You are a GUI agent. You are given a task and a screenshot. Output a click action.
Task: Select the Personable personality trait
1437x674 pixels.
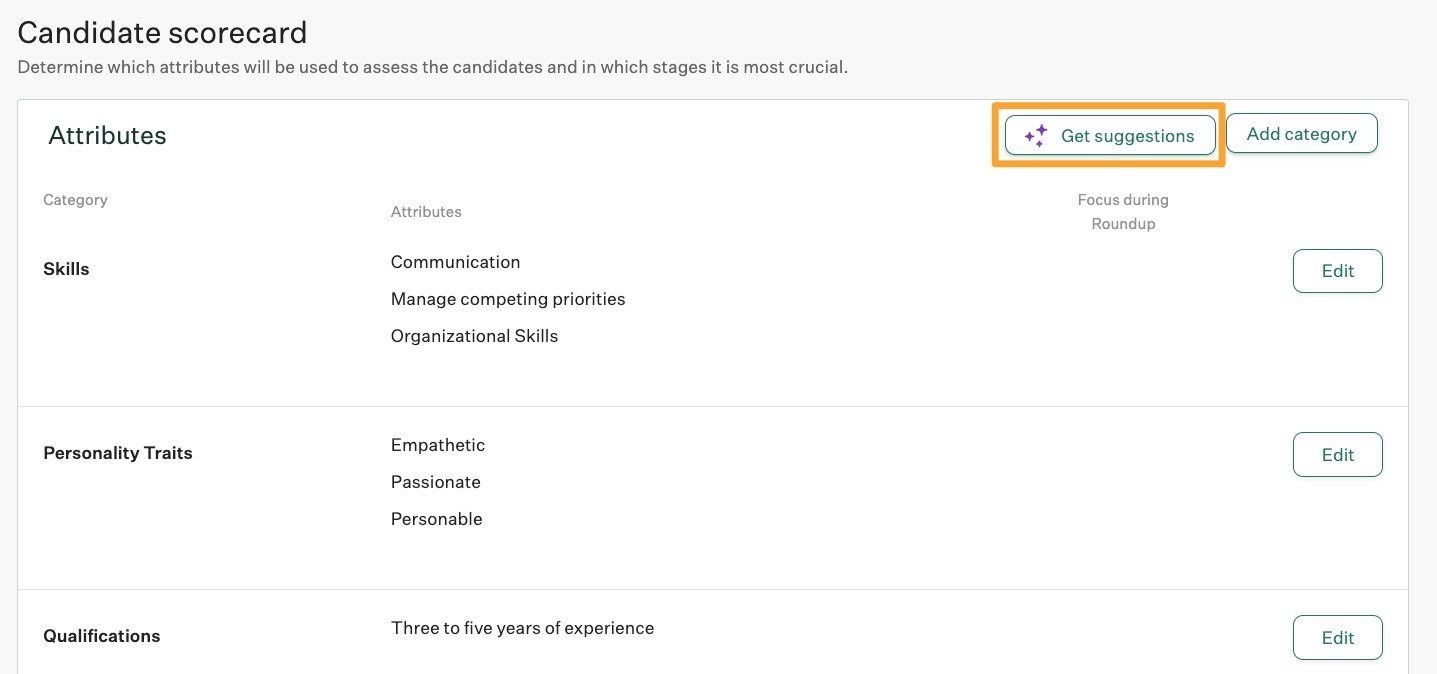(x=436, y=519)
